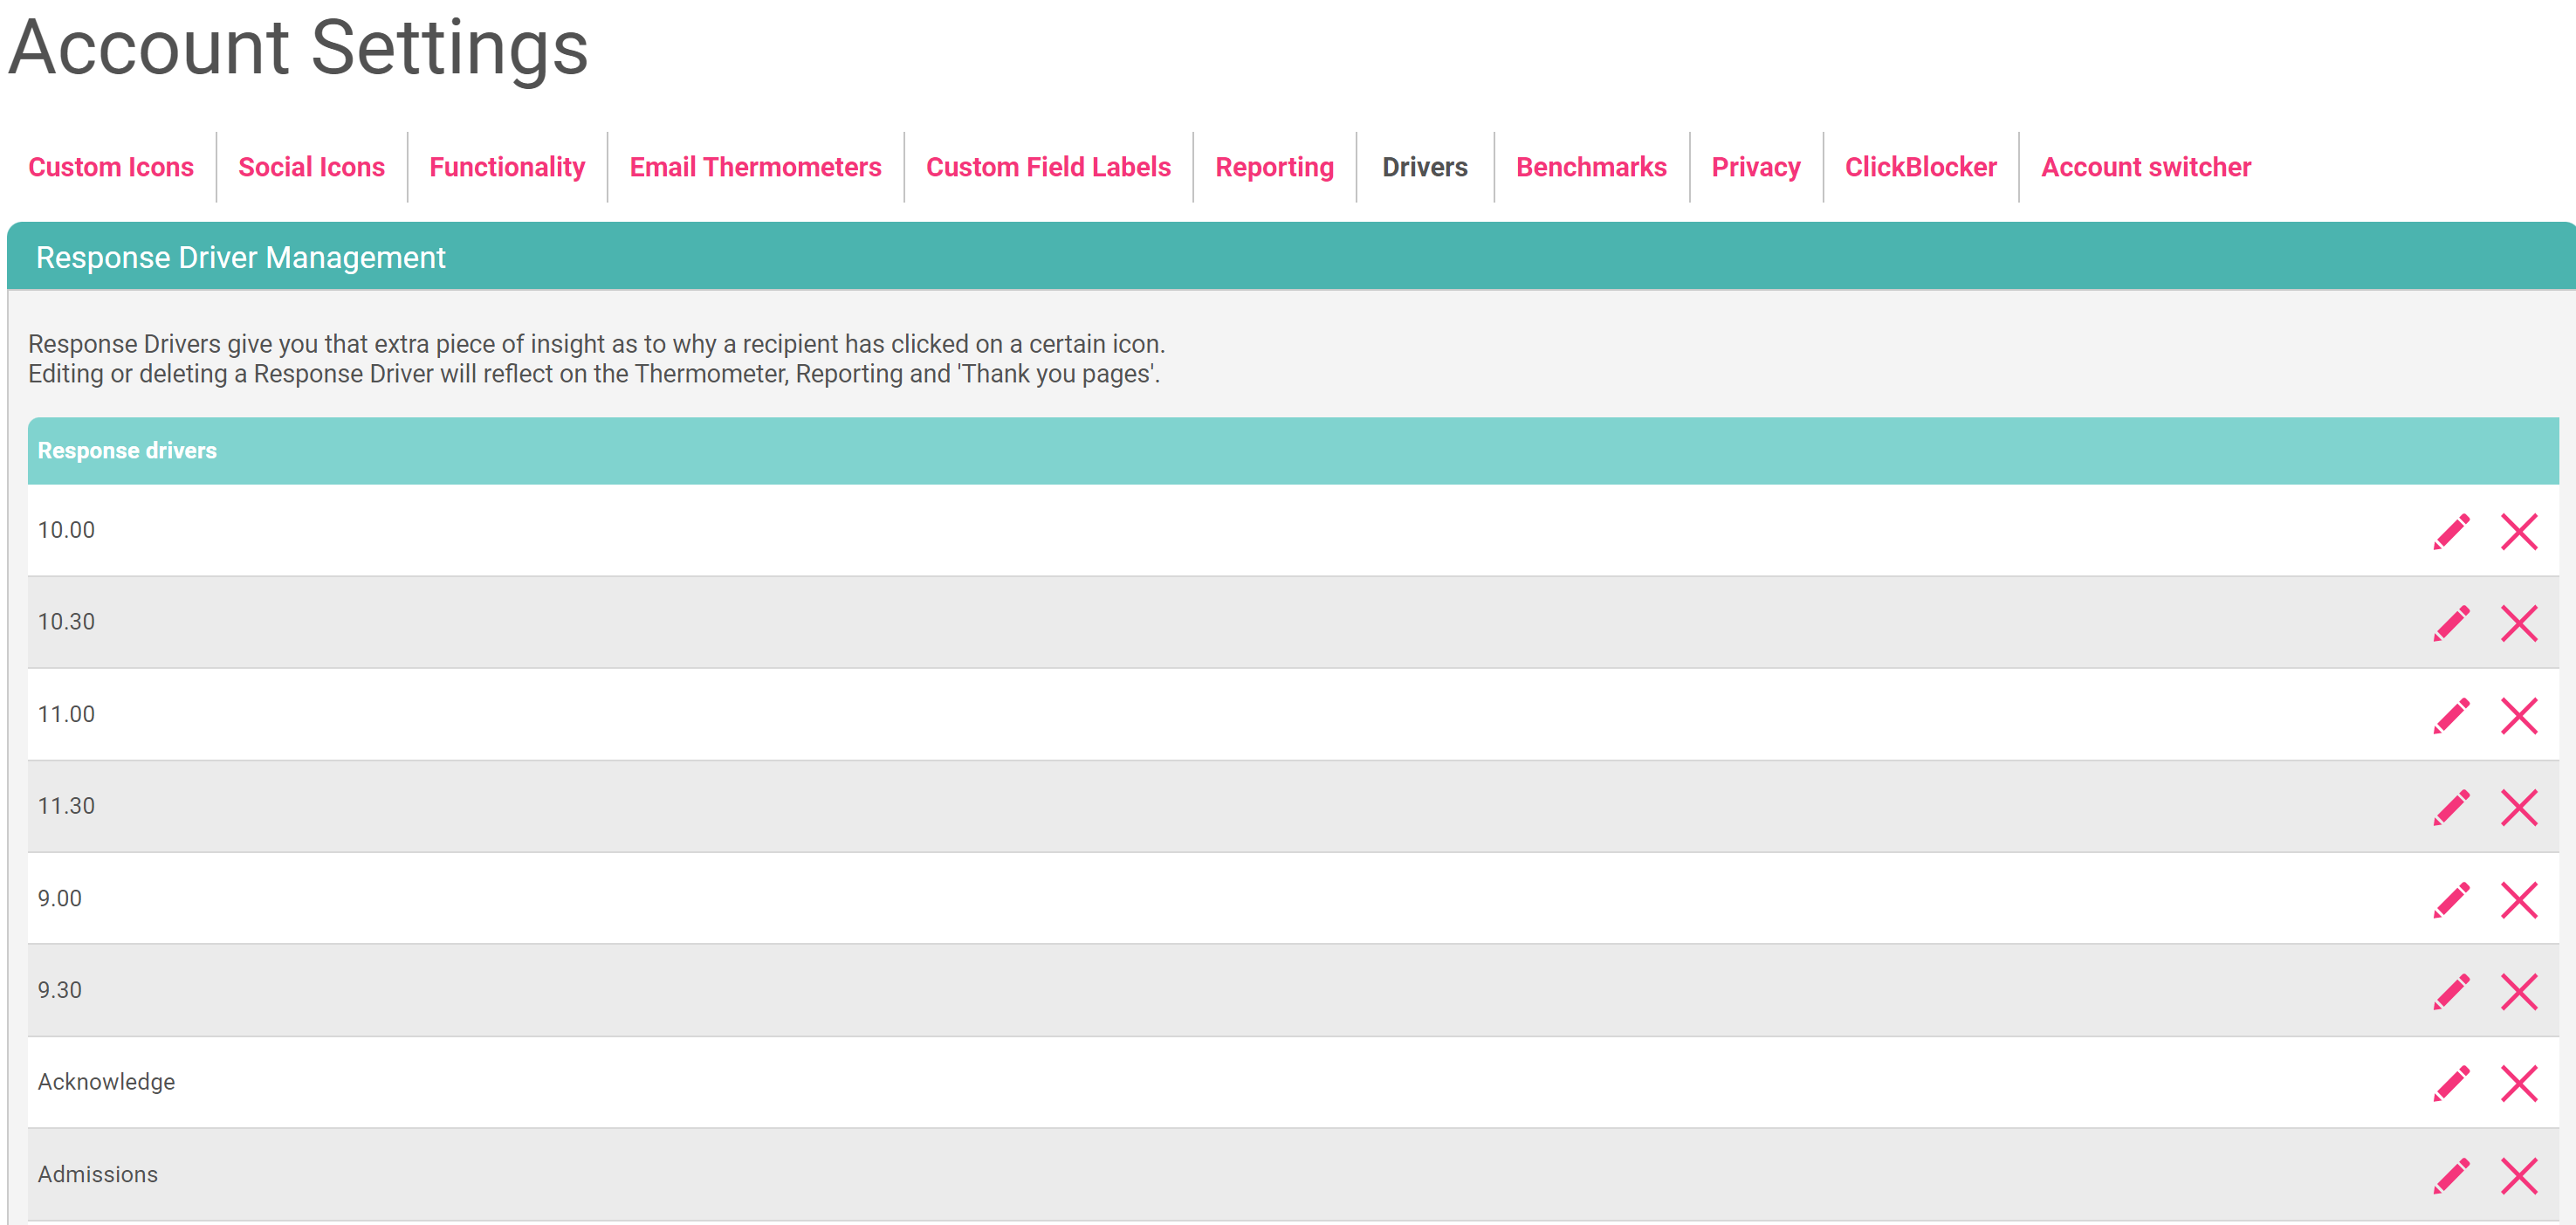2576x1225 pixels.
Task: Delete the 11.30 response driver
Action: pyautogui.click(x=2519, y=807)
